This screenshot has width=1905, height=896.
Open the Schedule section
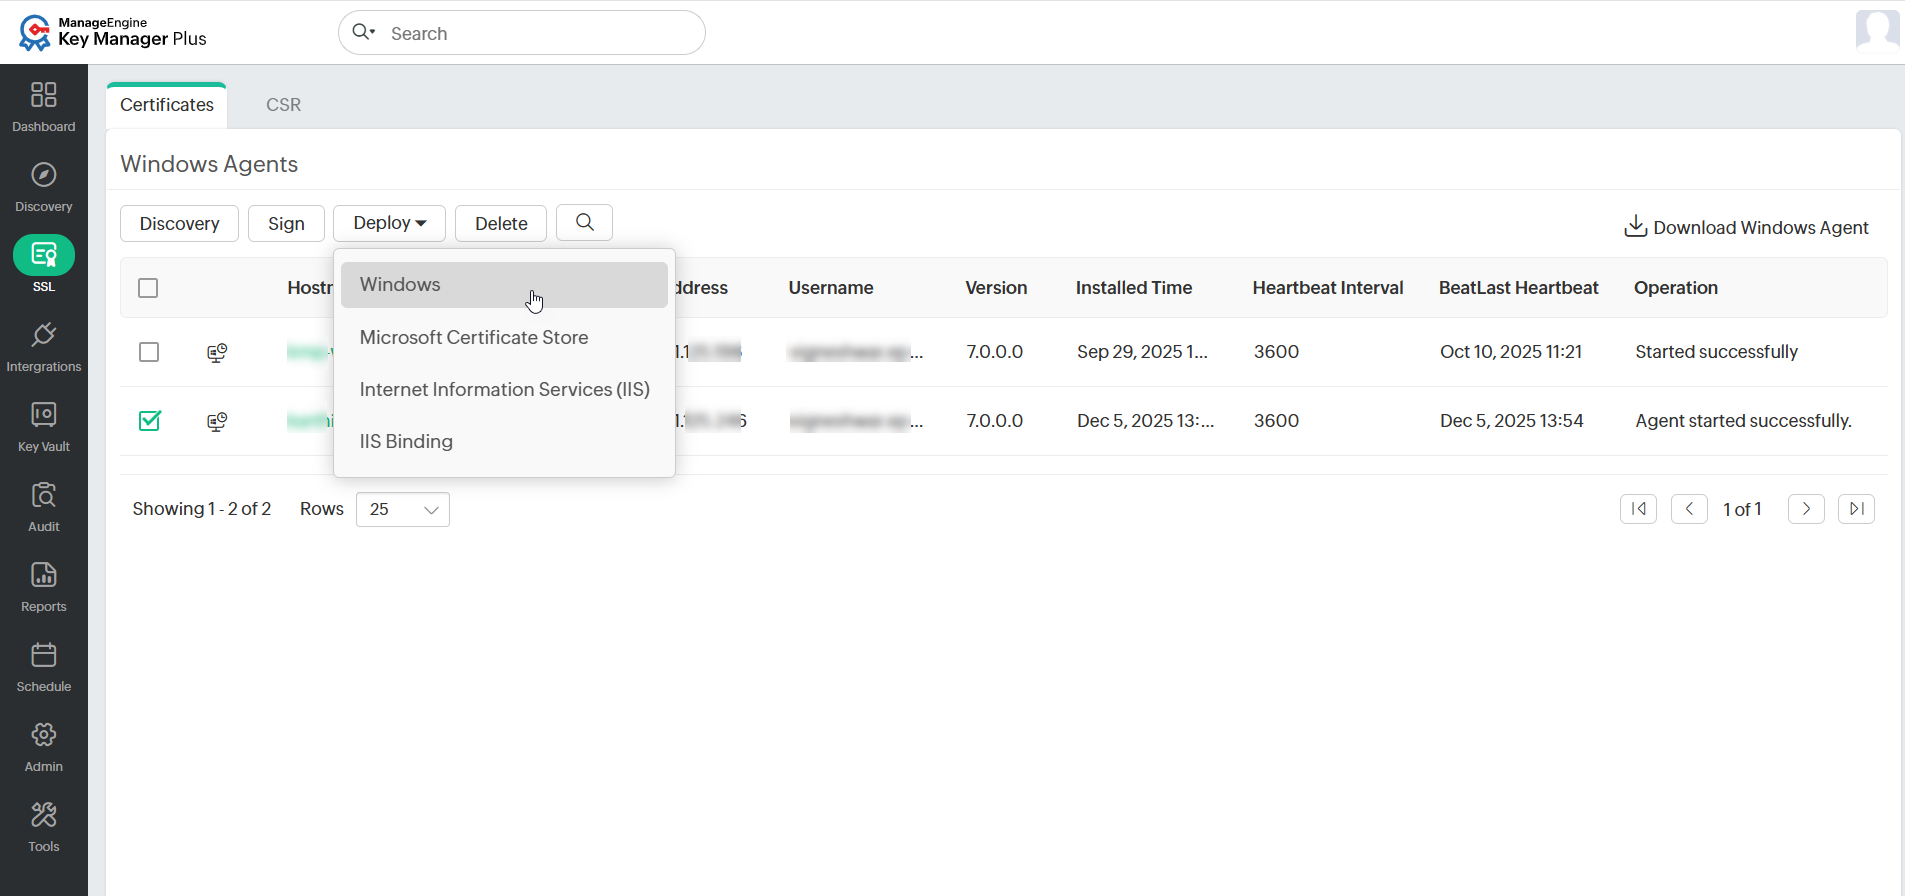coord(44,666)
